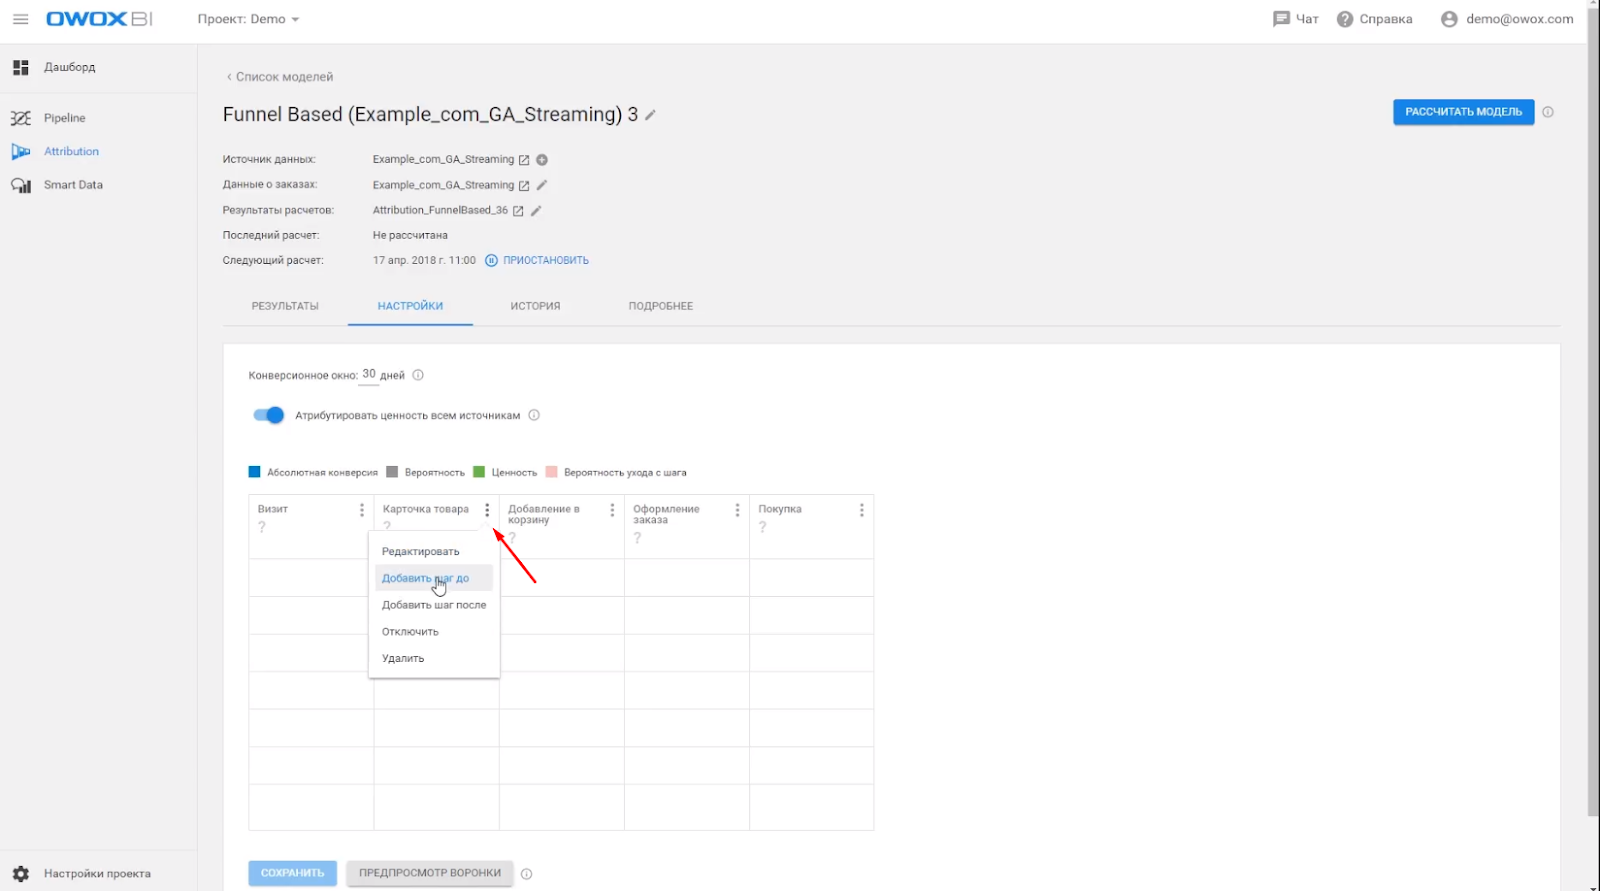
Task: Click the Приостановить link
Action: pos(545,260)
